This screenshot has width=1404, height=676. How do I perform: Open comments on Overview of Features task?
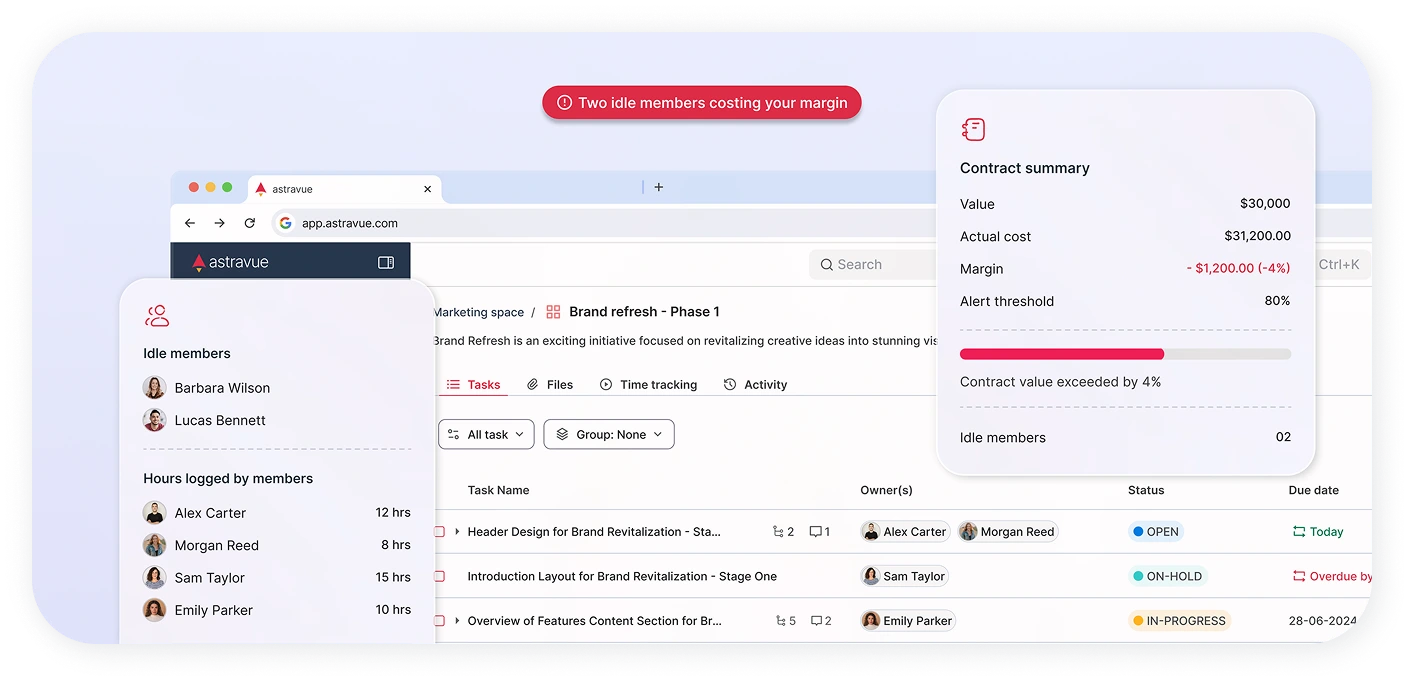(x=821, y=621)
